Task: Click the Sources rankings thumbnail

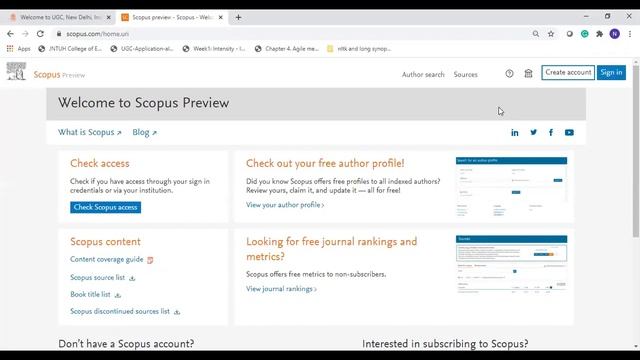Action: pos(511,264)
